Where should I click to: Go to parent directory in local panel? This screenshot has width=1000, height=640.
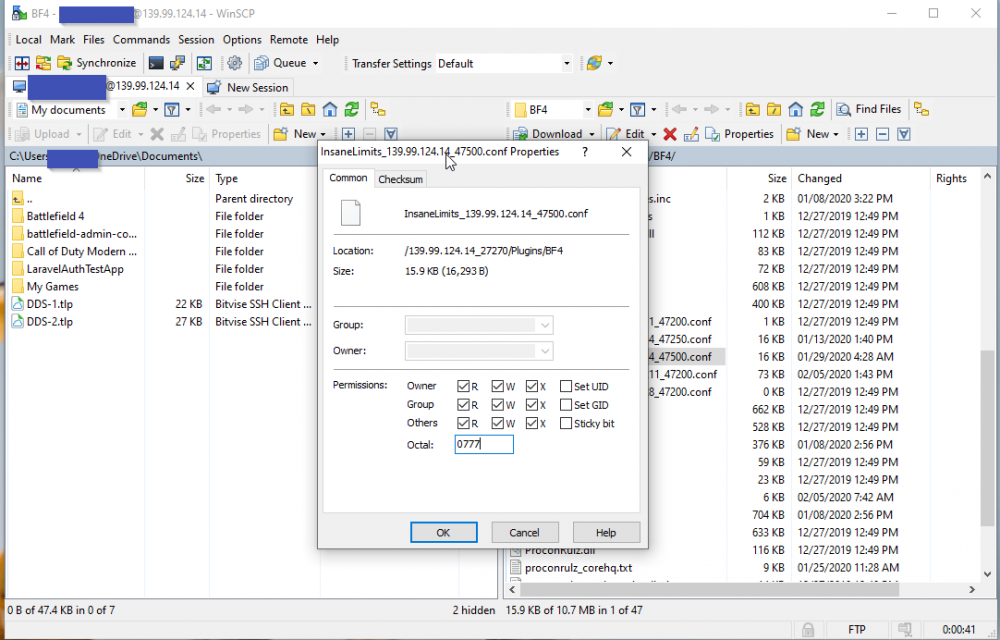click(x=286, y=110)
